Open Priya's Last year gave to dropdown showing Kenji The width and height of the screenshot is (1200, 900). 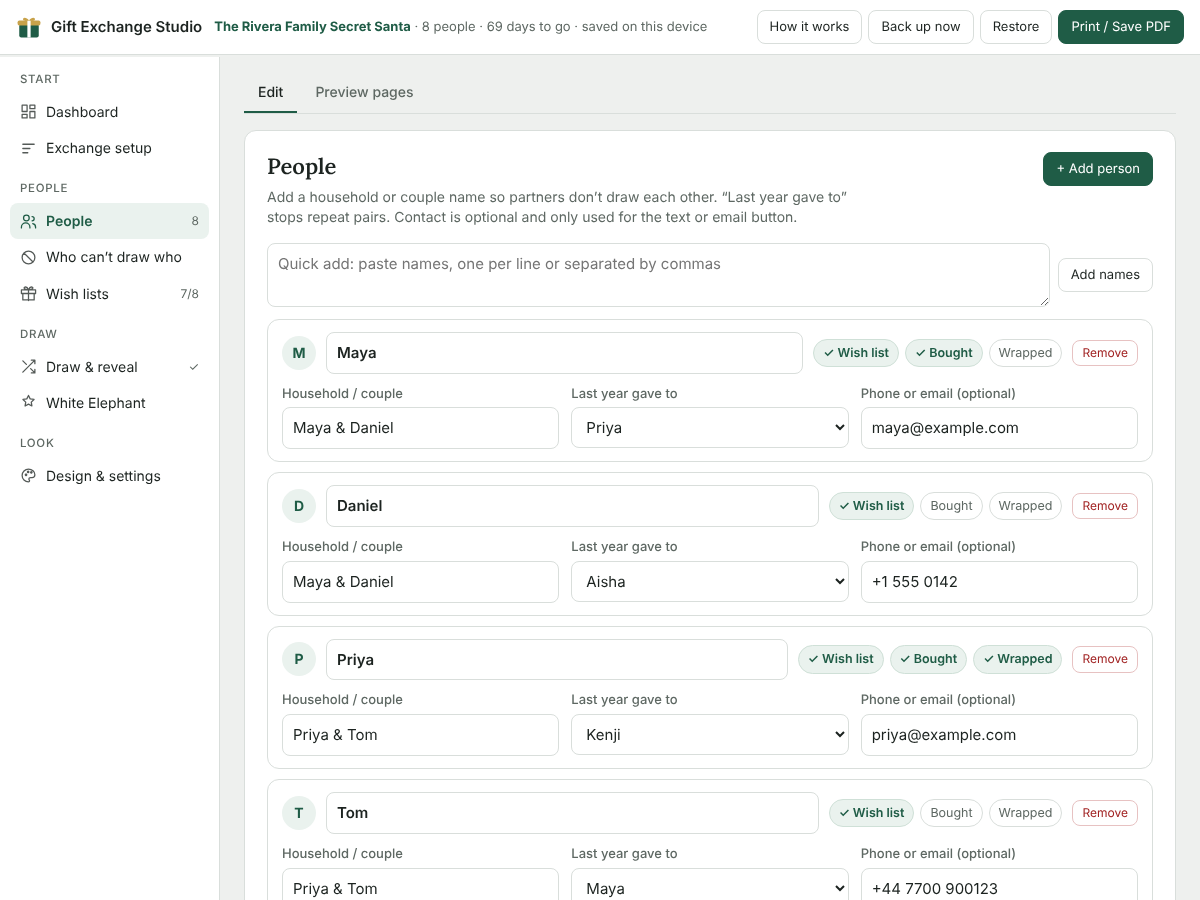pyautogui.click(x=710, y=735)
